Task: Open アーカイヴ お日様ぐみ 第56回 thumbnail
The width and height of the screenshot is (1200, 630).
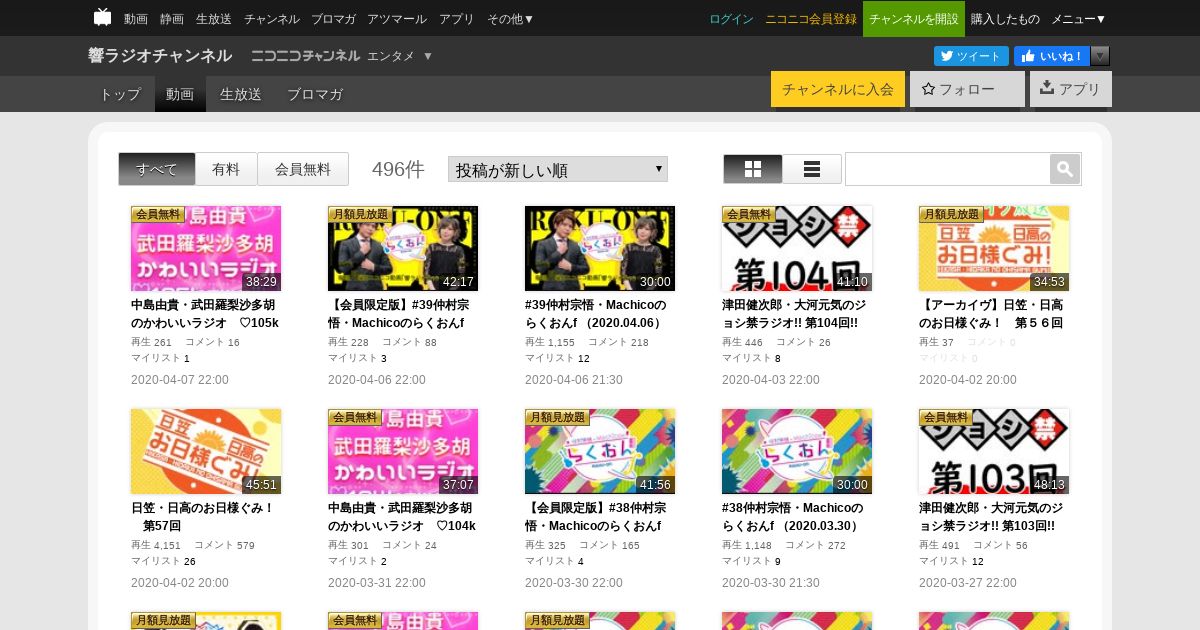Action: click(x=994, y=248)
